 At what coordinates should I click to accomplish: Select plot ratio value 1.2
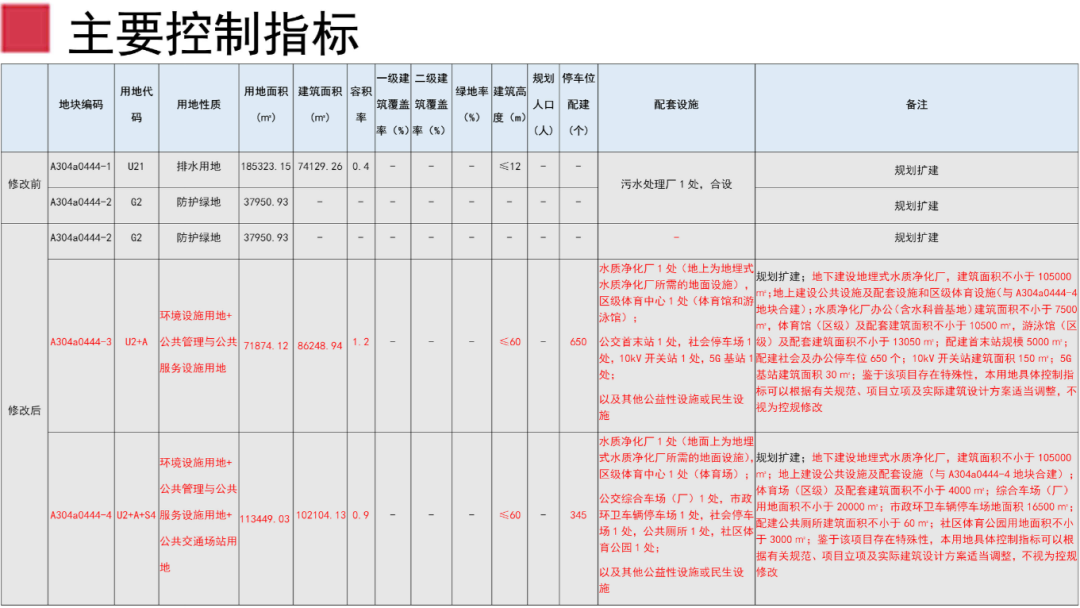click(x=361, y=342)
